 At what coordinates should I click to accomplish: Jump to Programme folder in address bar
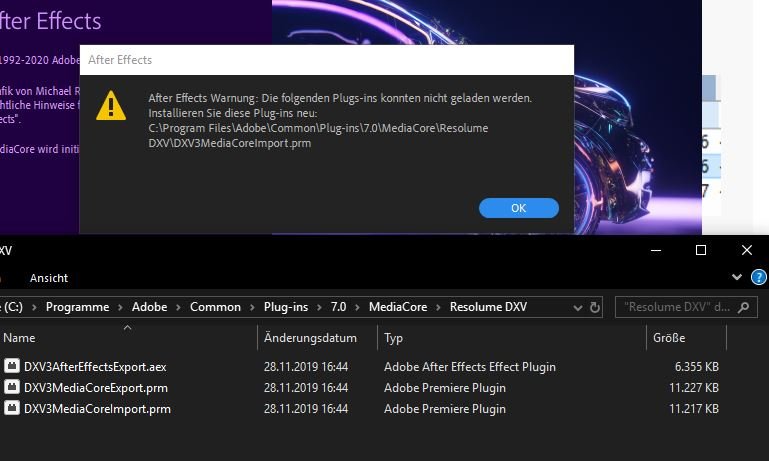[x=77, y=307]
